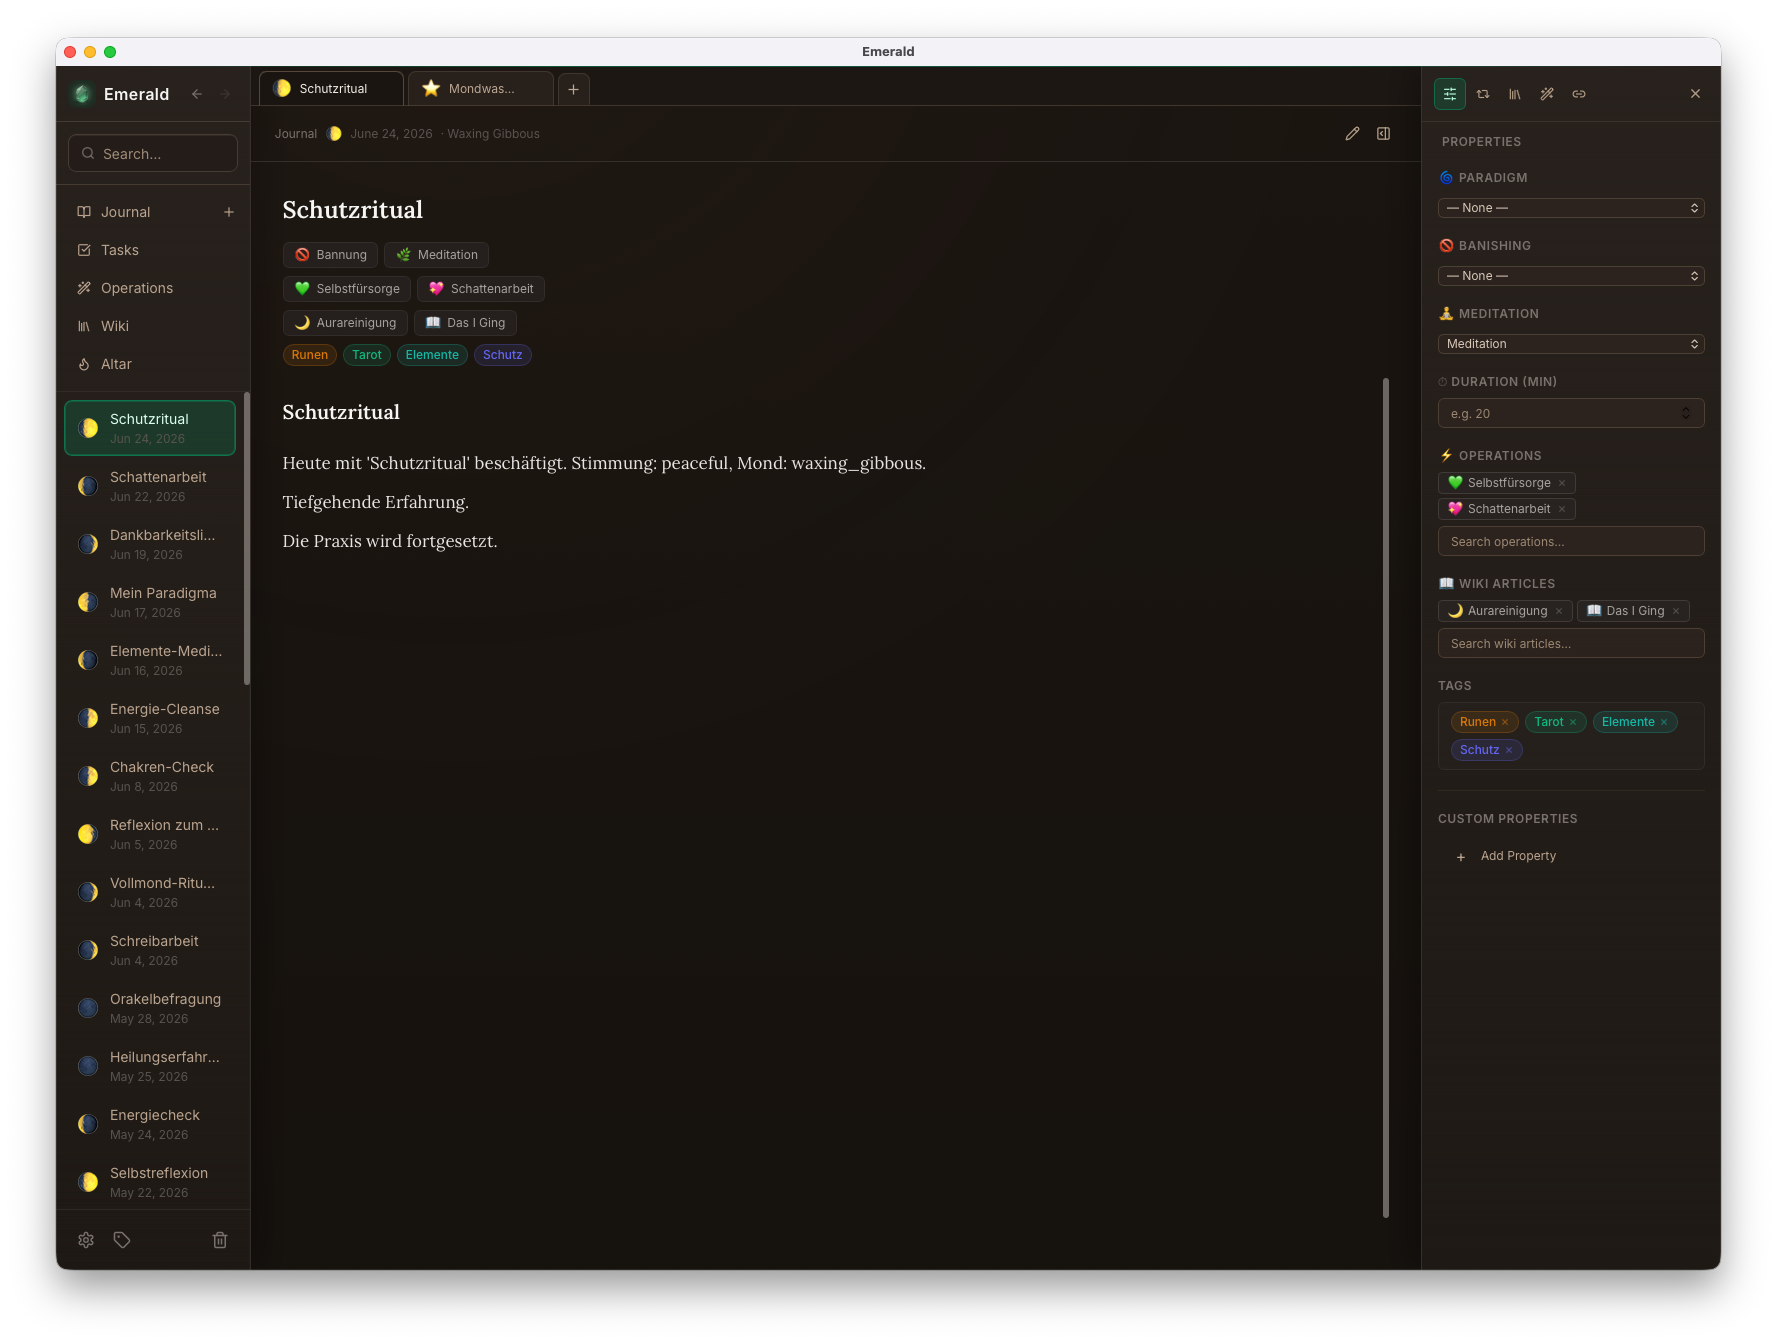Click the teal Elemente tag under title

(432, 355)
